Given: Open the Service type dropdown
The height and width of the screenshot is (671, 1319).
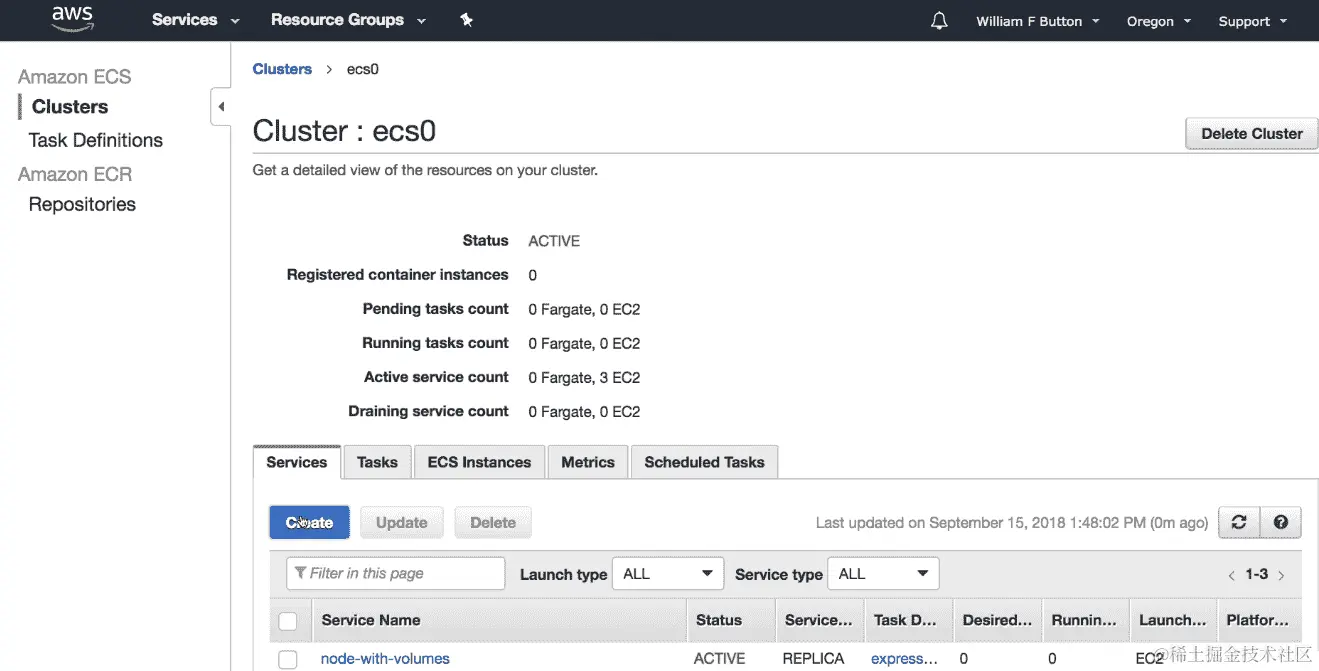Looking at the screenshot, I should tap(883, 574).
